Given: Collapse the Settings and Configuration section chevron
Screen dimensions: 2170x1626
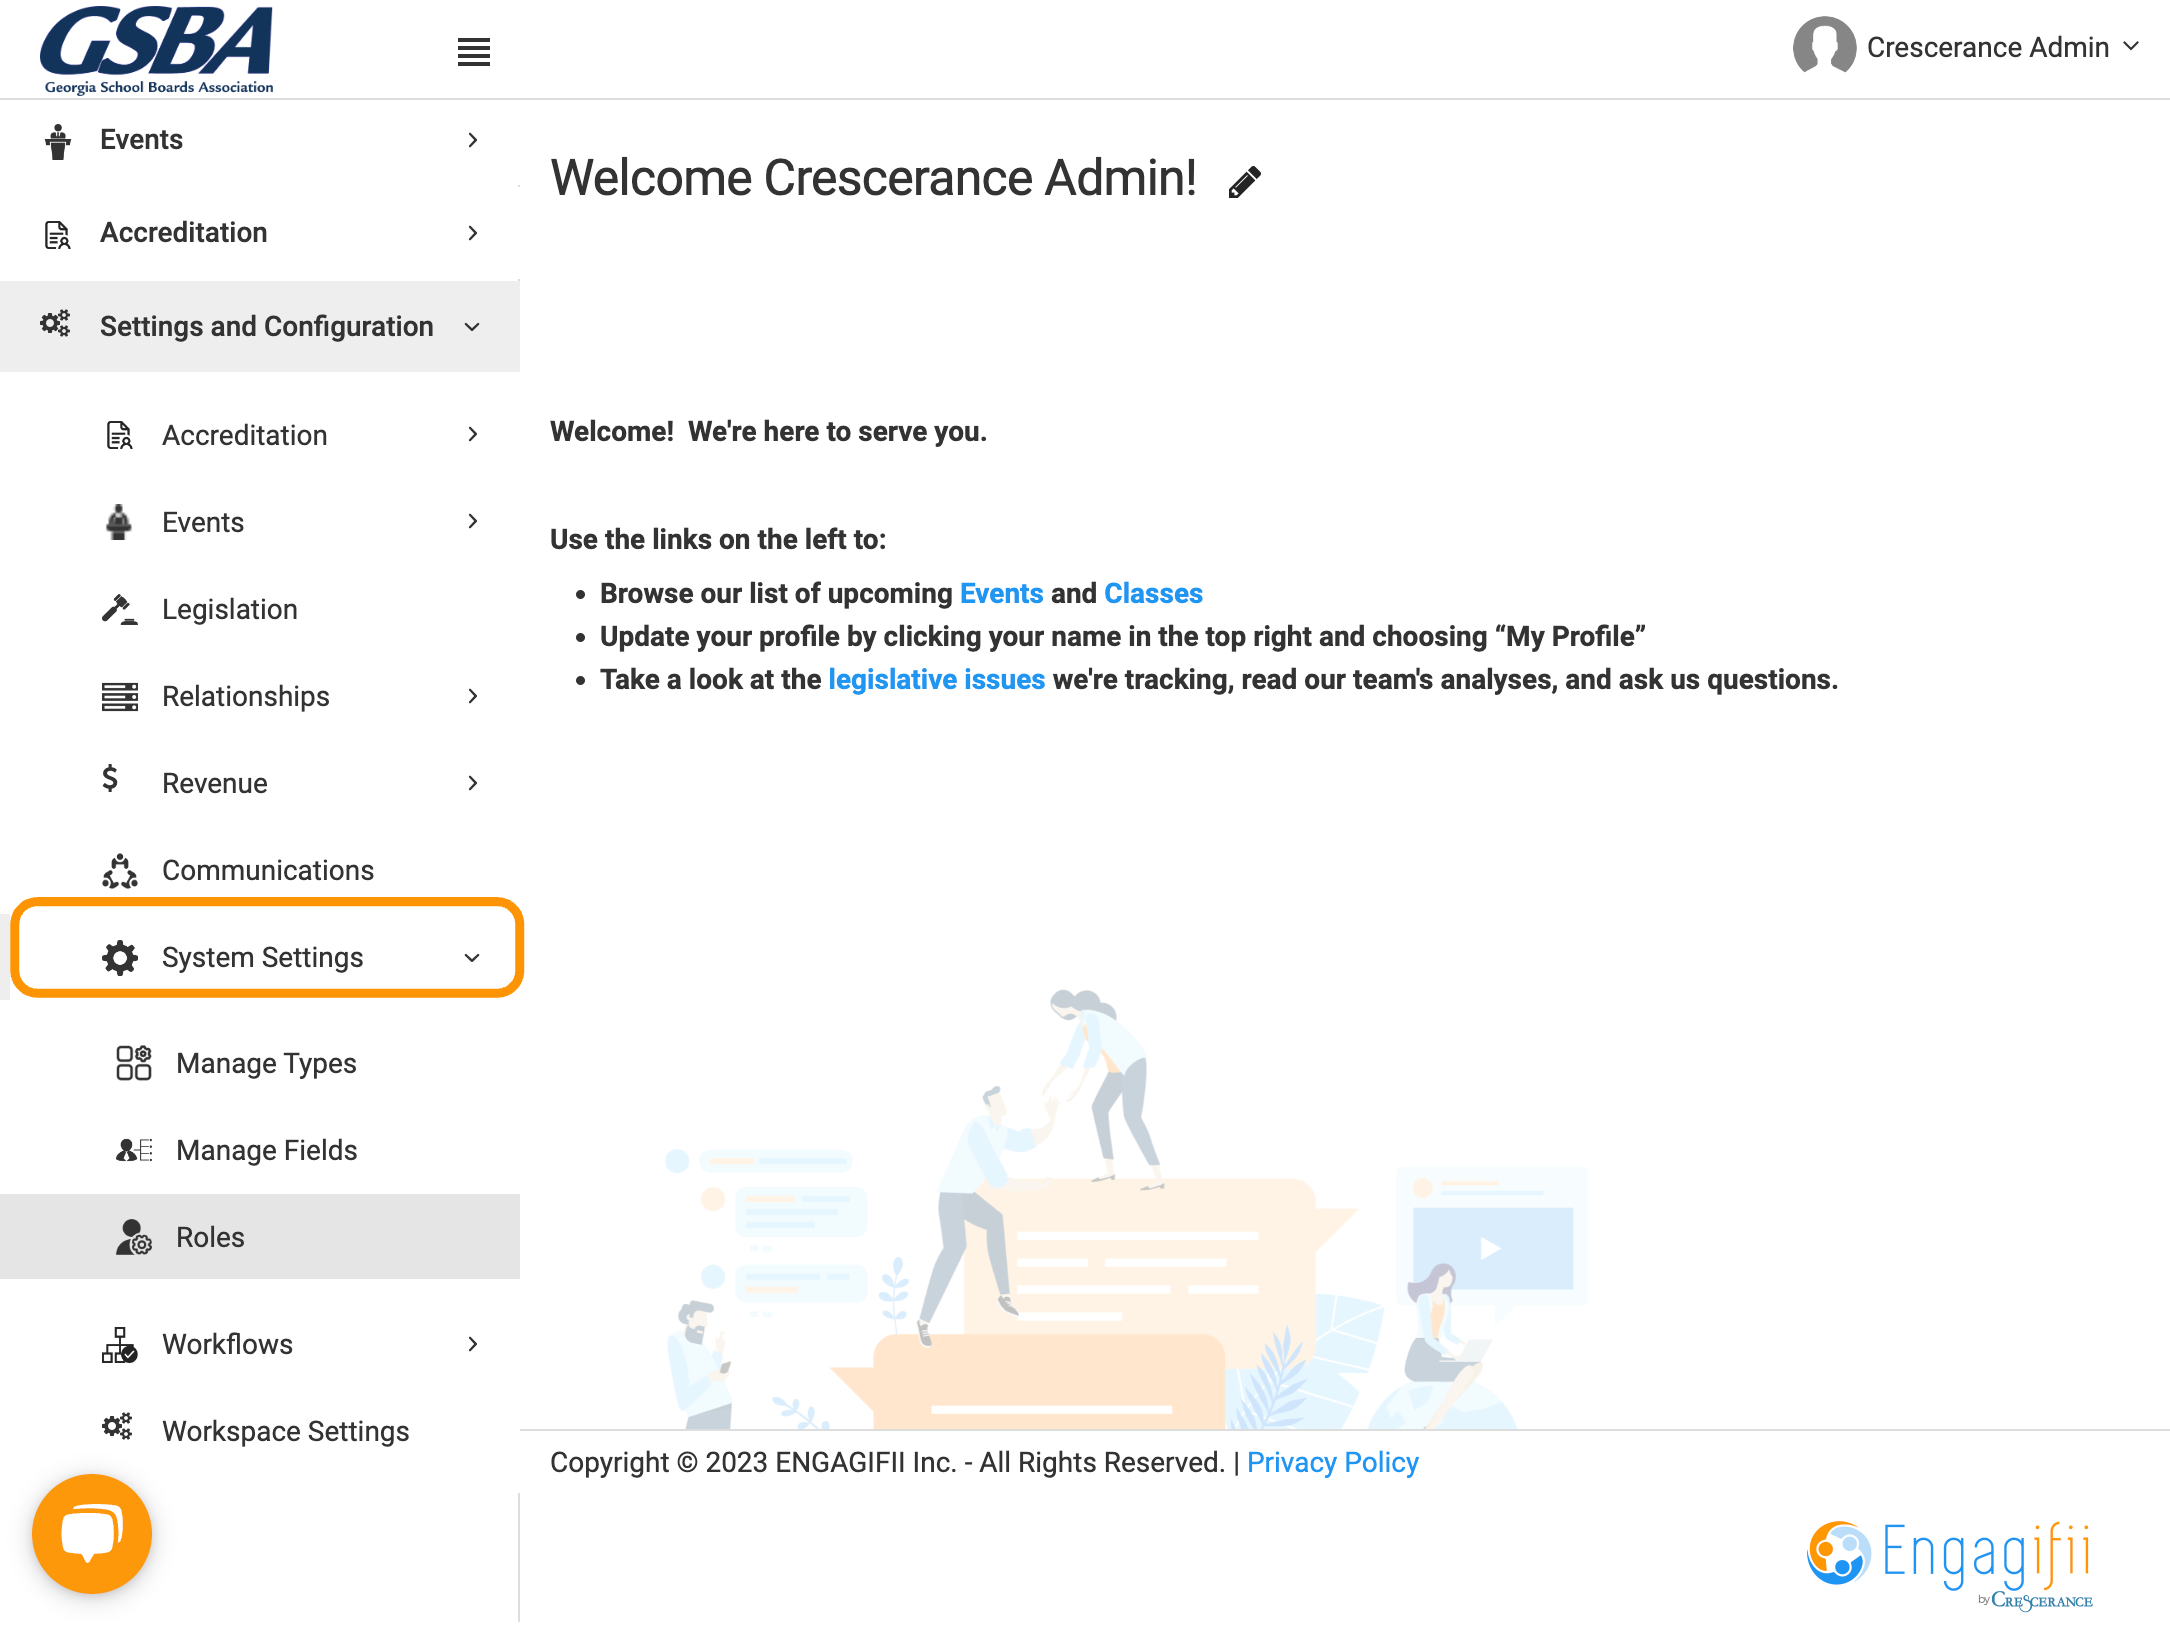Looking at the screenshot, I should 473,327.
